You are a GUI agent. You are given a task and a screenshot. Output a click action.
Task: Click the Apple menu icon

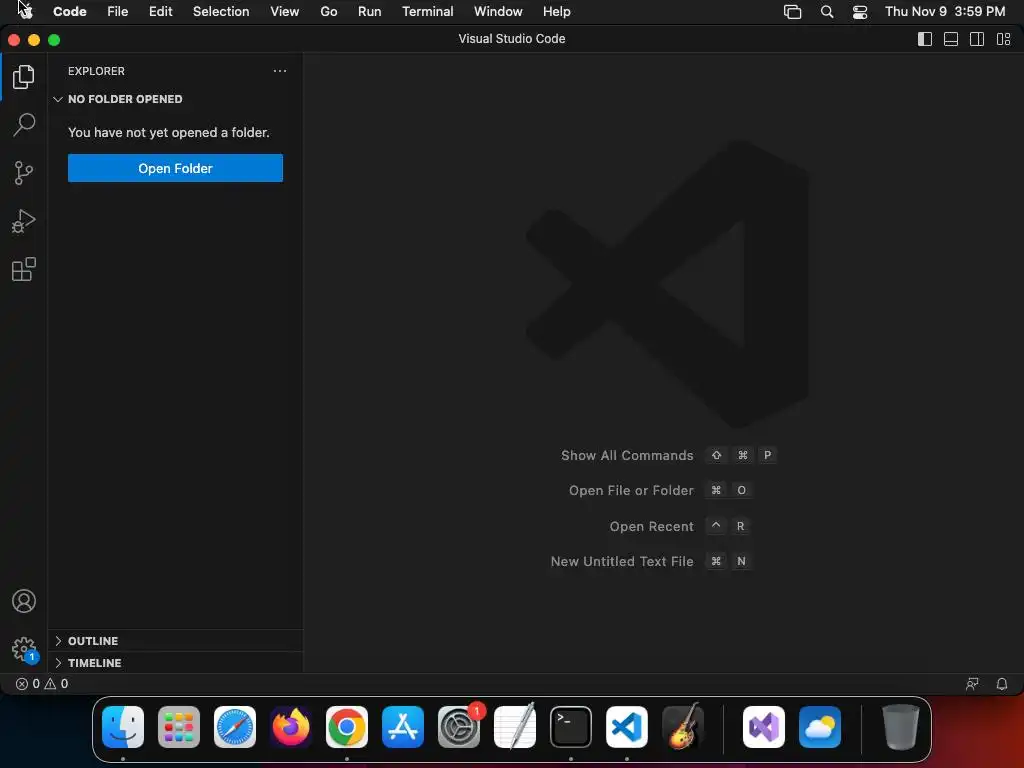tap(25, 11)
